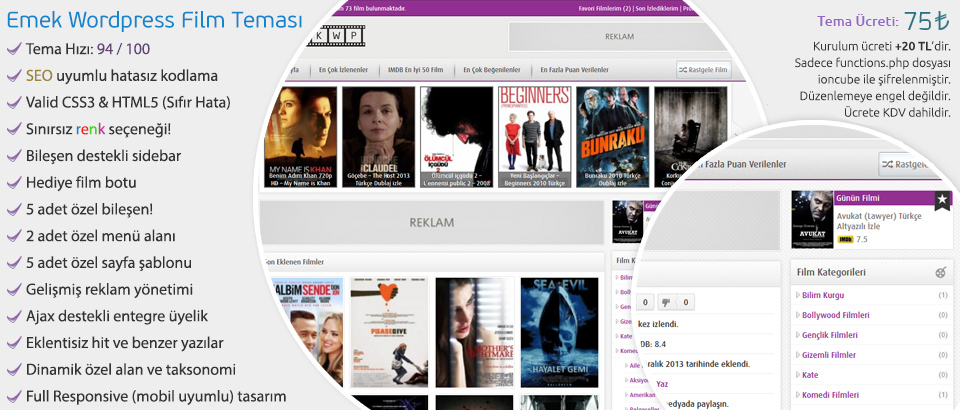960x410 pixels.
Task: Click the star icon on Günün Filmi
Action: pos(942,200)
